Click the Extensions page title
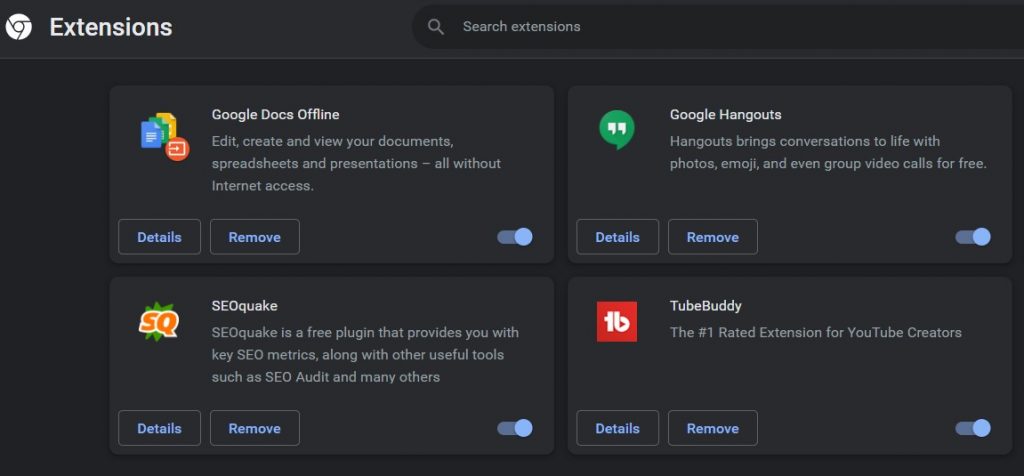Image resolution: width=1024 pixels, height=476 pixels. click(x=111, y=27)
